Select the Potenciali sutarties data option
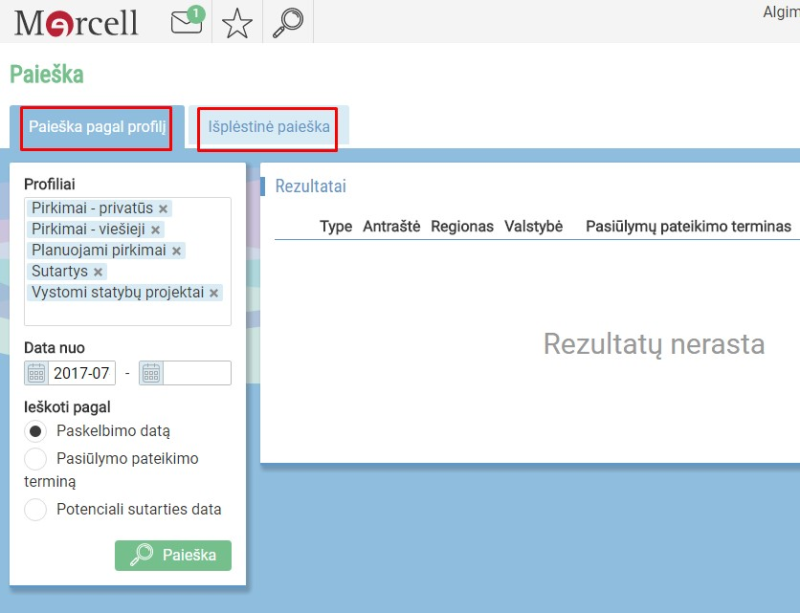Image resolution: width=800 pixels, height=613 pixels. 35,509
